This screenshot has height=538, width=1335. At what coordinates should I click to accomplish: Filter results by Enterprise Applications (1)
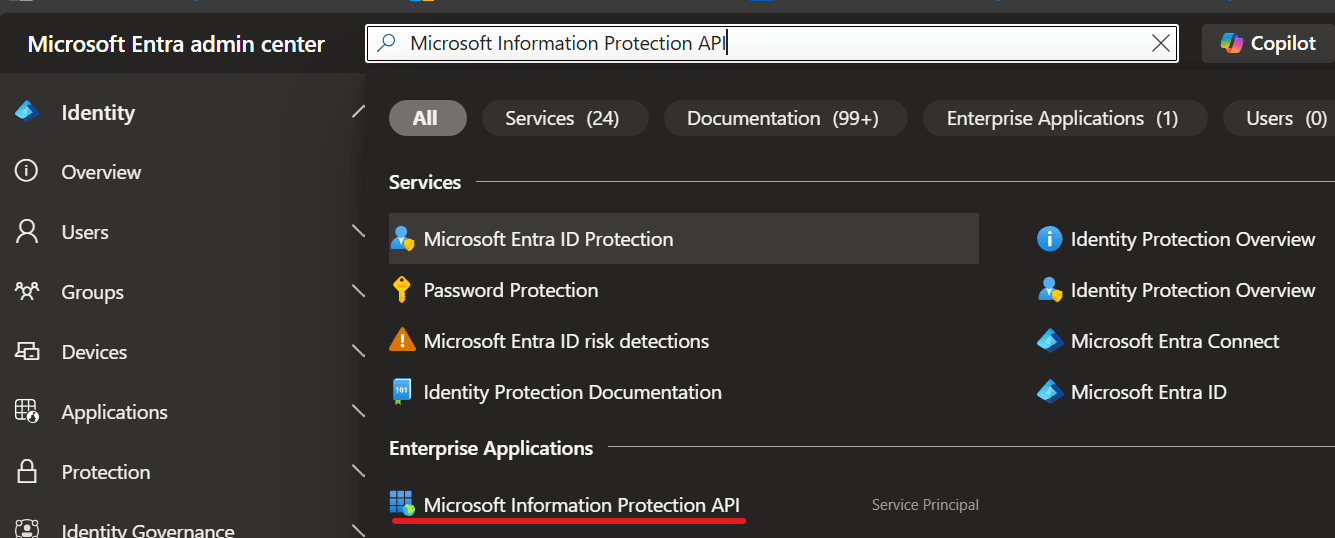click(x=1063, y=118)
